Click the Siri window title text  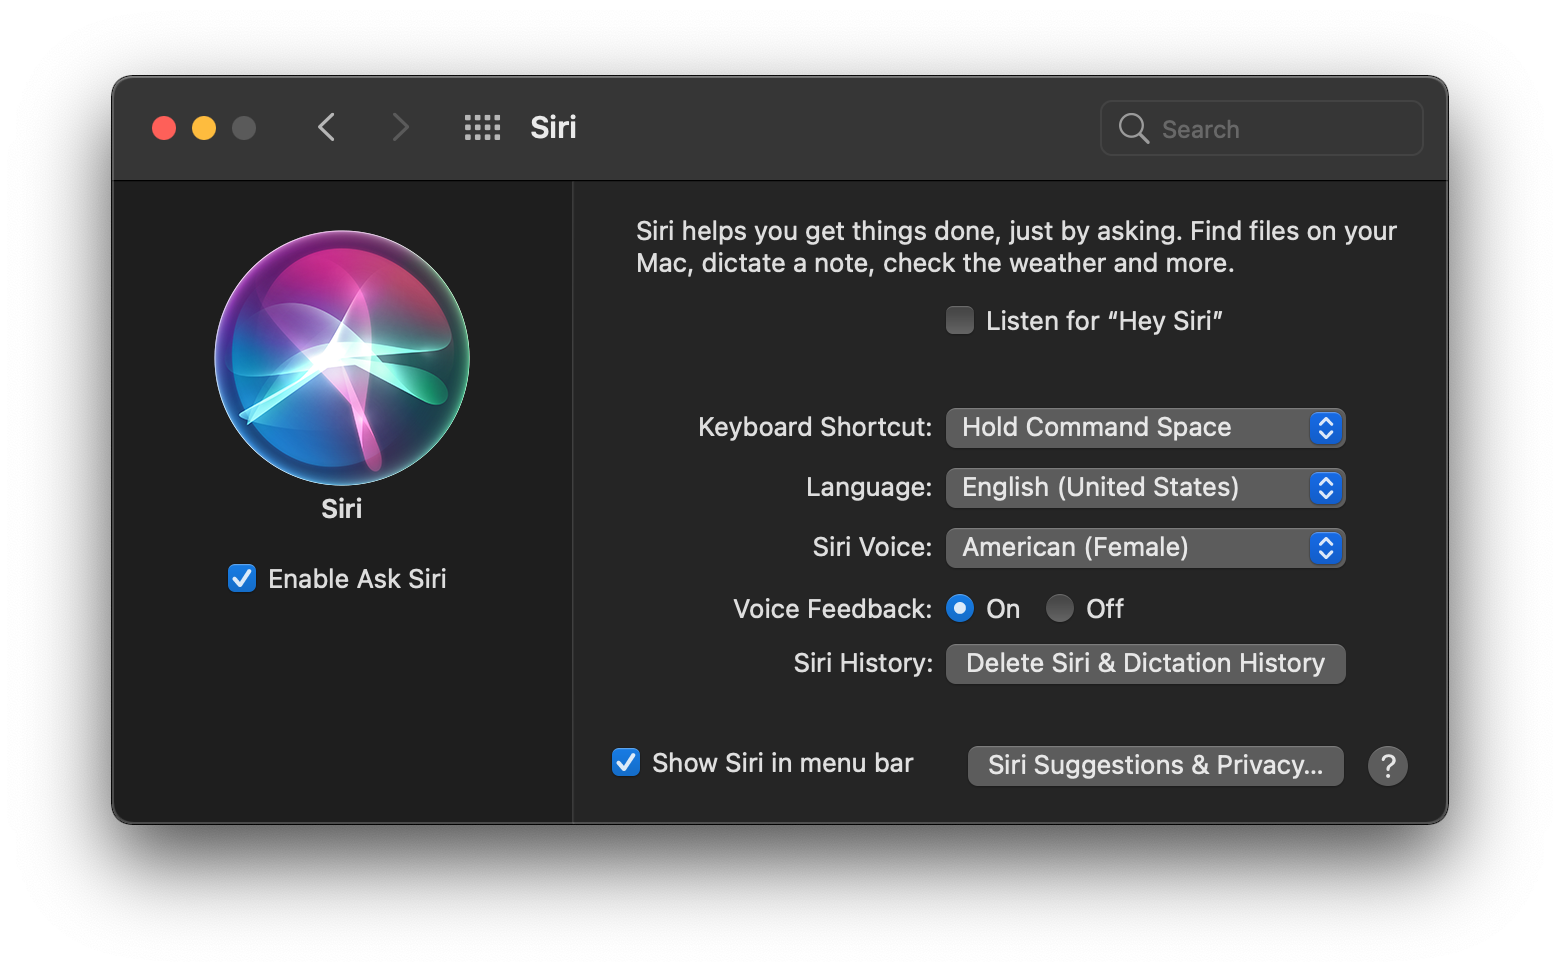(x=553, y=128)
